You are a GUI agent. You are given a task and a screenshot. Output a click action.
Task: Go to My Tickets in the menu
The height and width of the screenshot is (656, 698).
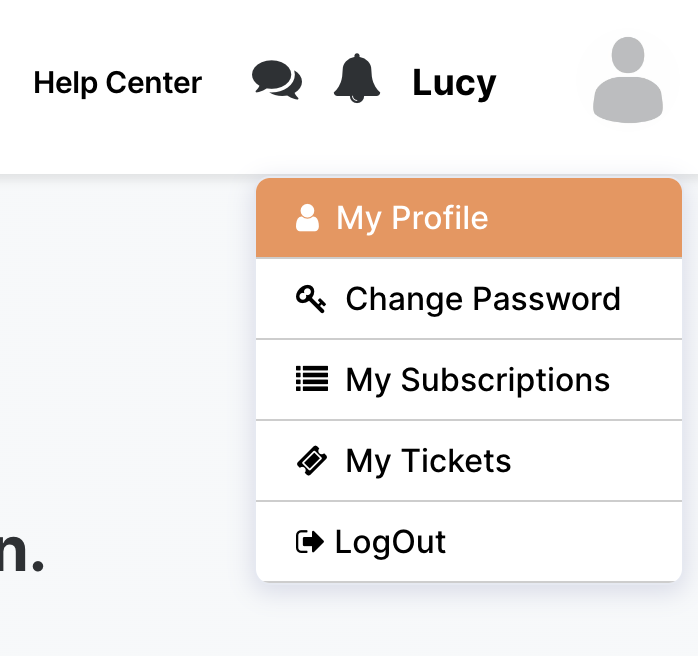pyautogui.click(x=428, y=461)
